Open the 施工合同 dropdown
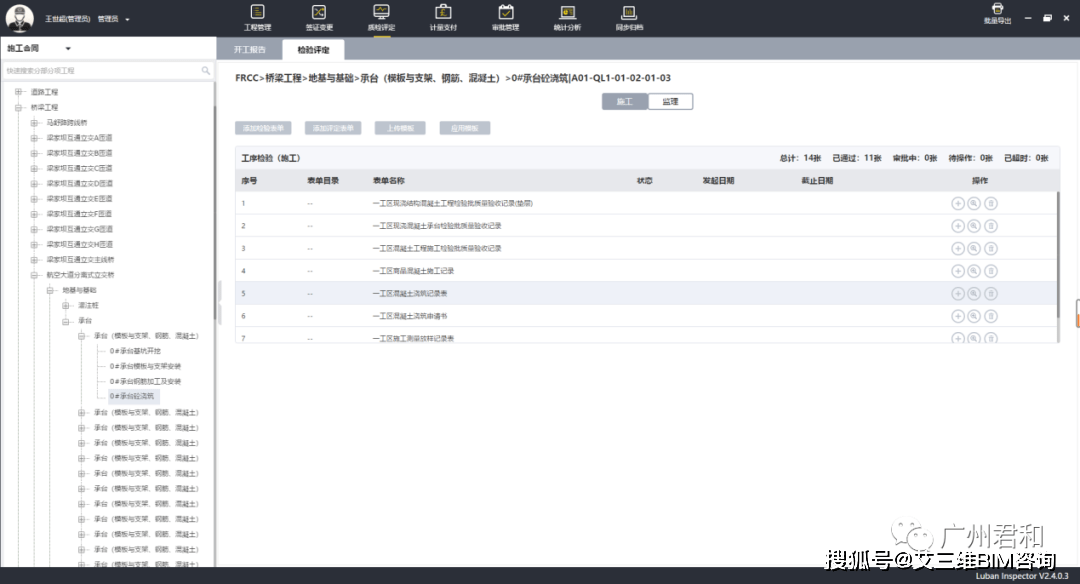Viewport: 1080px width, 584px height. point(39,48)
